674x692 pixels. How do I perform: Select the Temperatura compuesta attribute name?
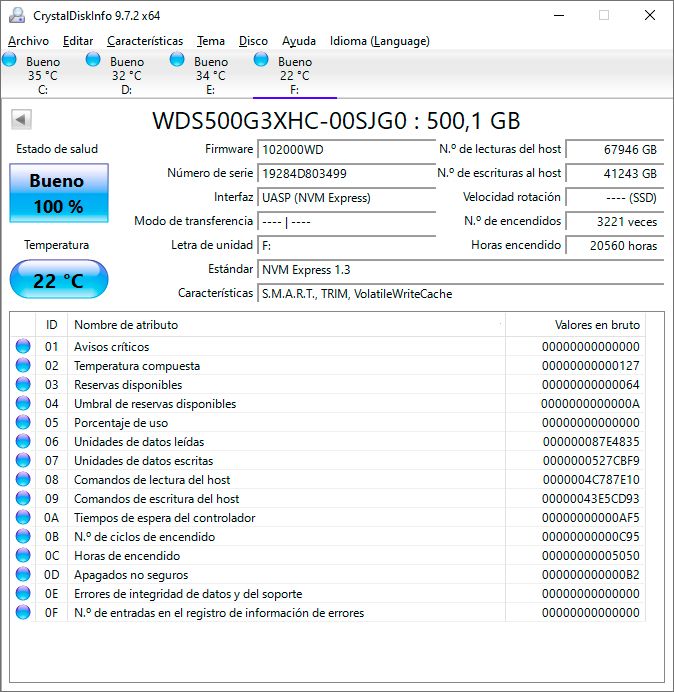137,366
